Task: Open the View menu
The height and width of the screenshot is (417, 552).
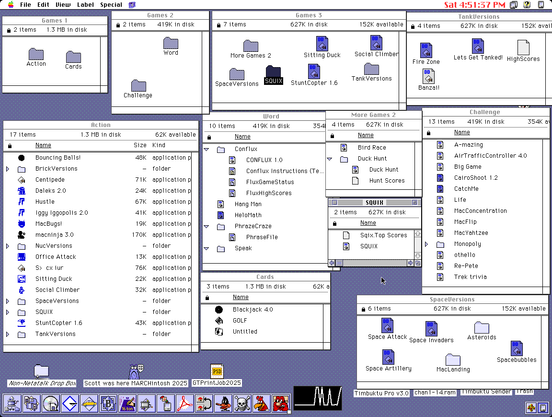Action: click(x=63, y=5)
